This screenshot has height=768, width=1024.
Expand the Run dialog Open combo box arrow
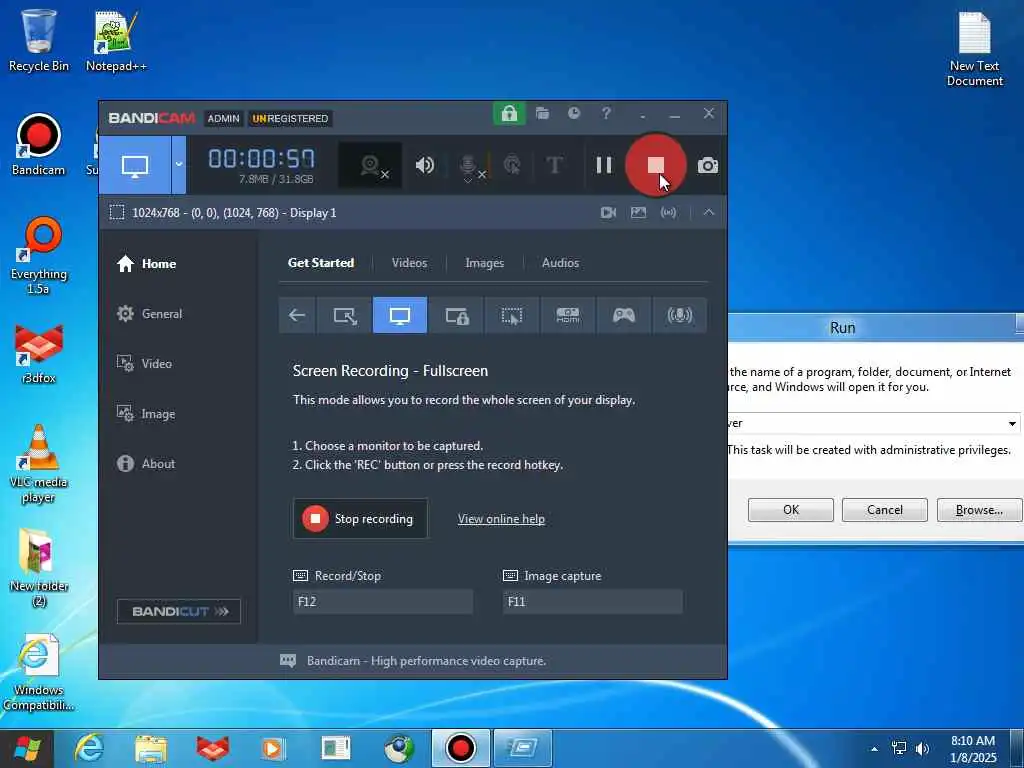point(1012,423)
